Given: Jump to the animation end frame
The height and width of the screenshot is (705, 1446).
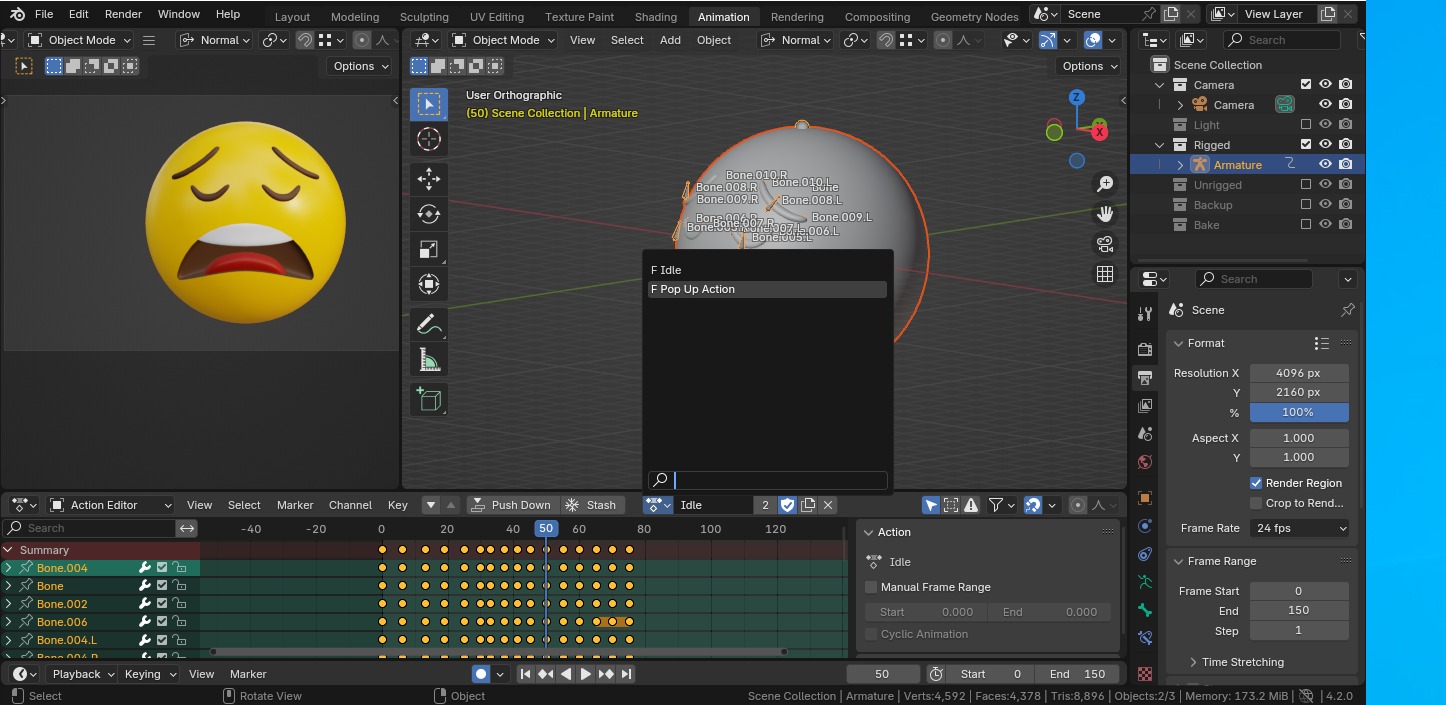Looking at the screenshot, I should [x=627, y=674].
